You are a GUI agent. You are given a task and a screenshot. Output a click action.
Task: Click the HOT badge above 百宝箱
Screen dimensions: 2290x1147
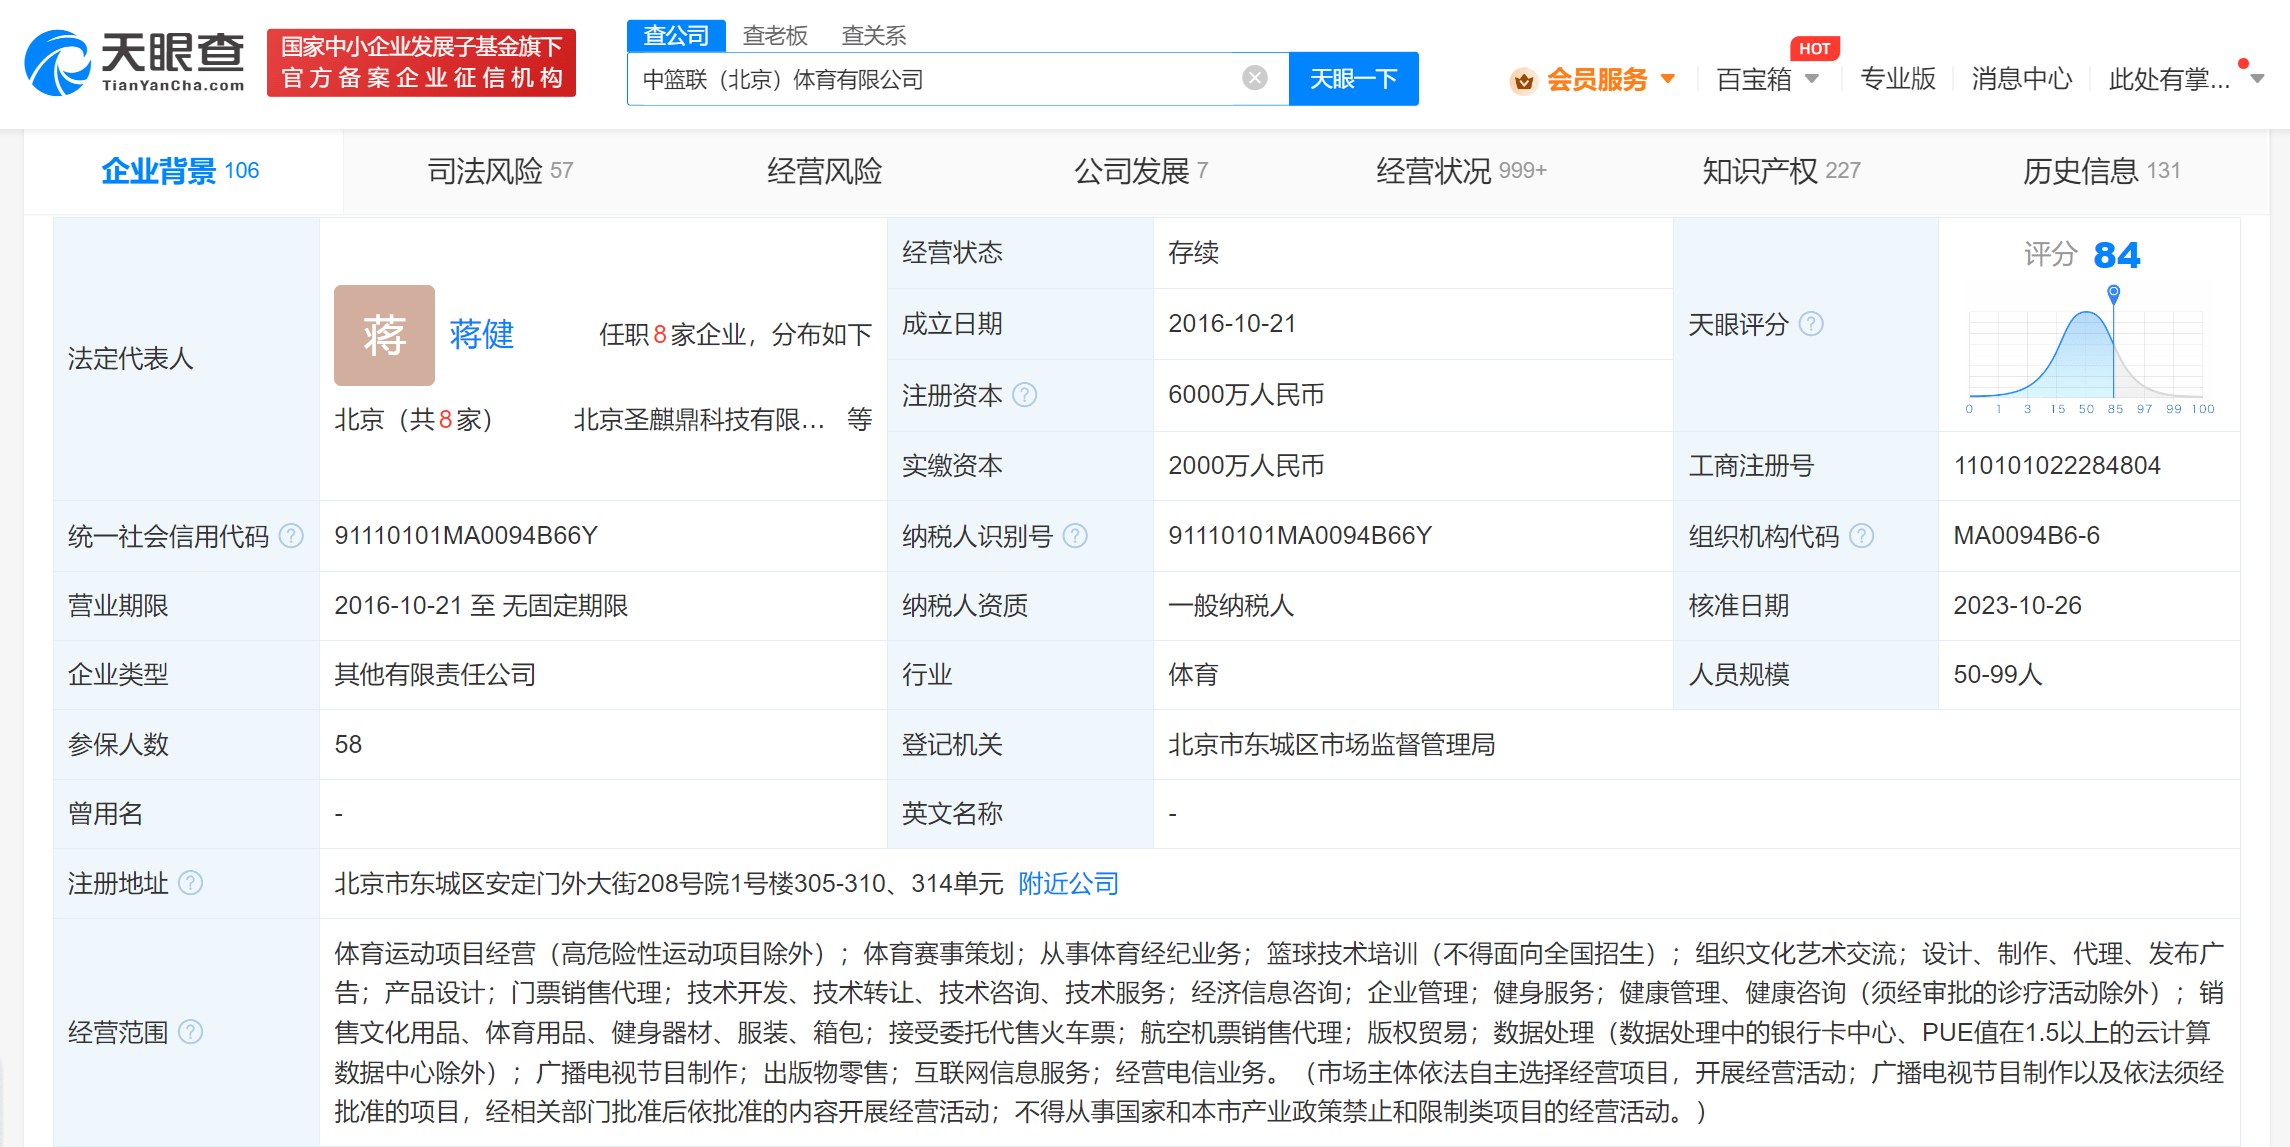coord(1815,48)
